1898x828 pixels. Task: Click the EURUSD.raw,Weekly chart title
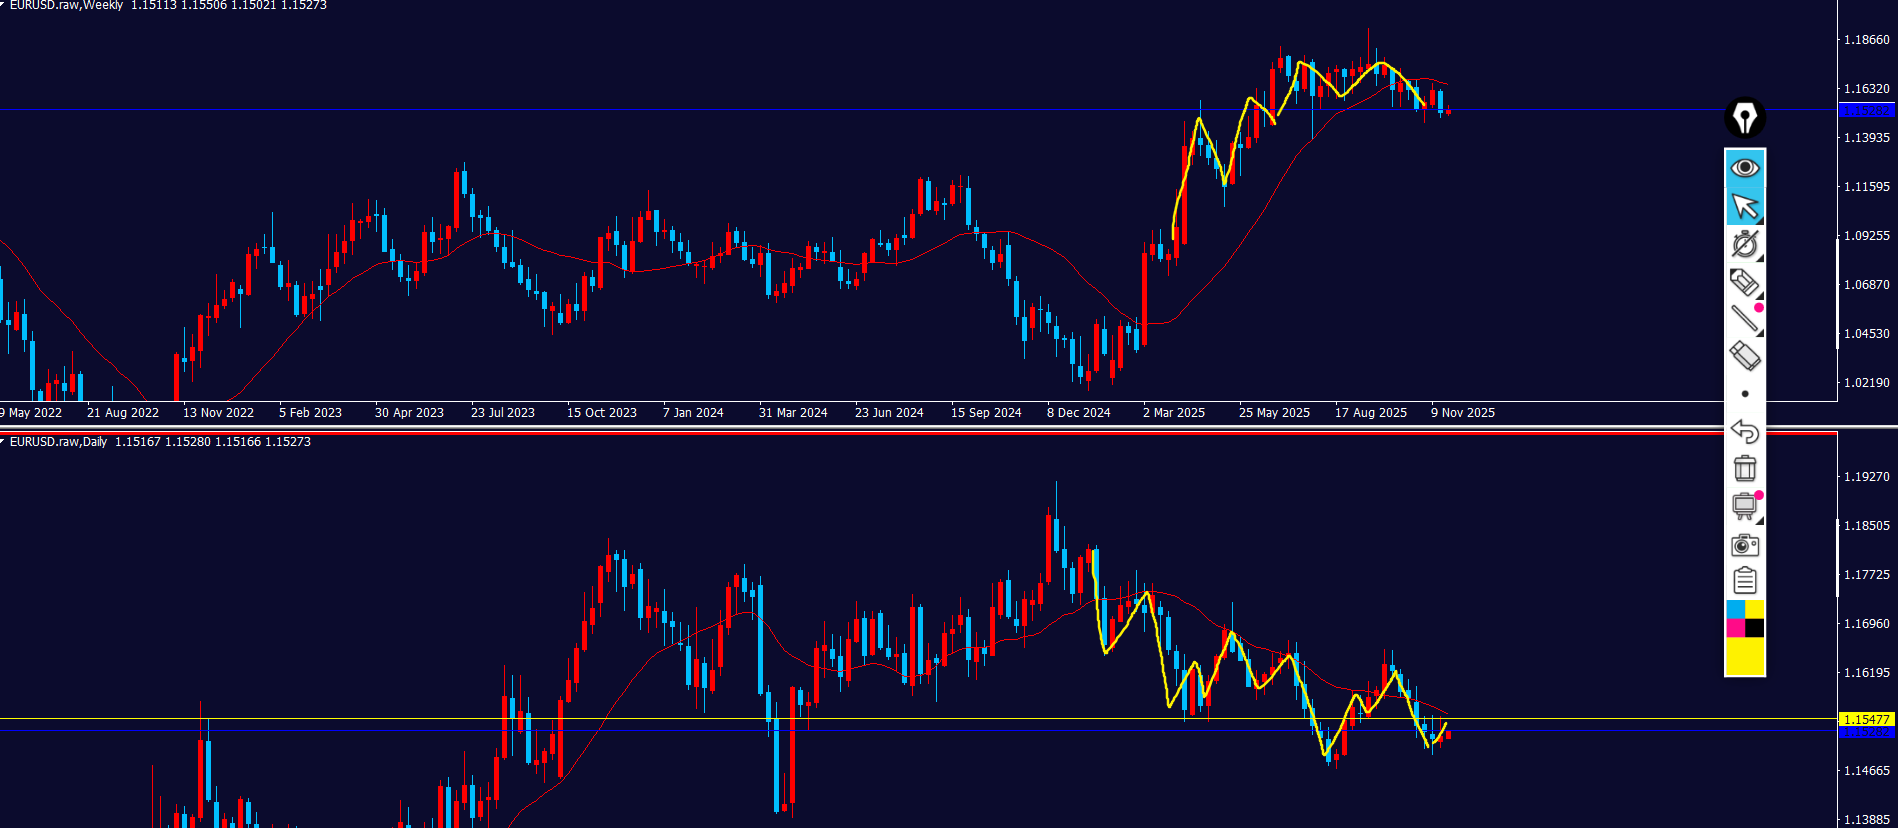(66, 6)
